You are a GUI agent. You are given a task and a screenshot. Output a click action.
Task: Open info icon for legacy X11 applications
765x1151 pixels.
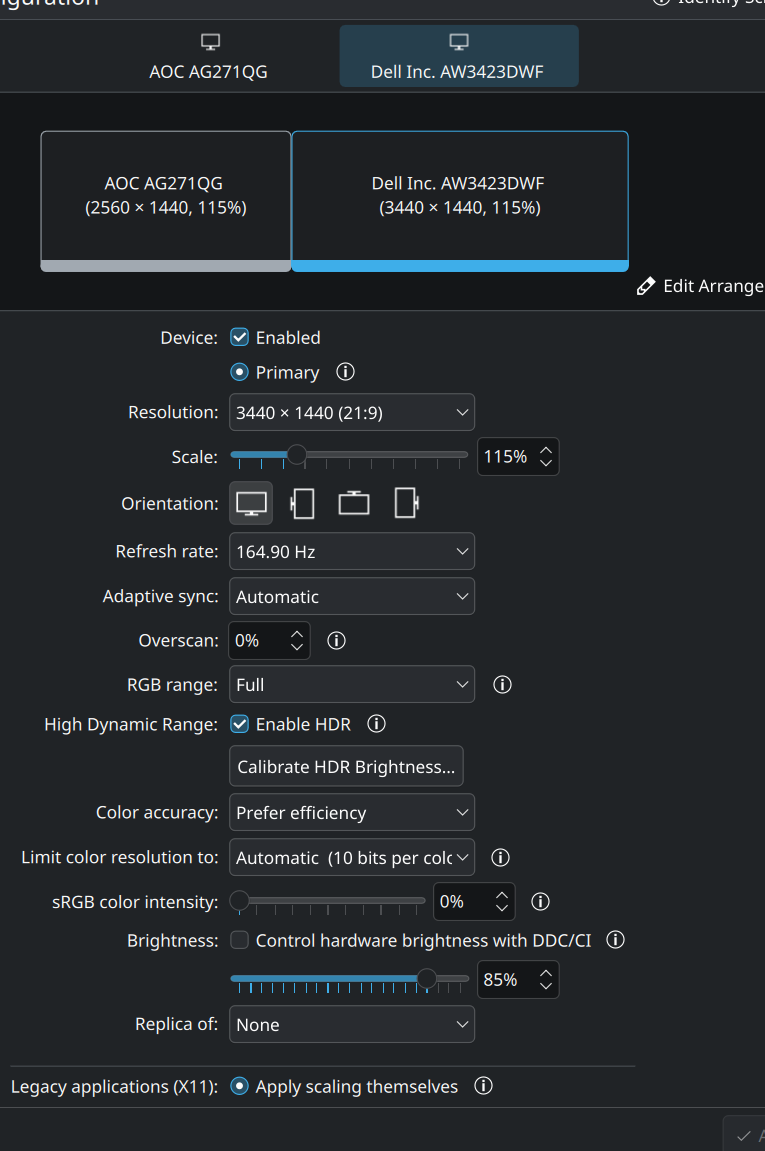(483, 1086)
